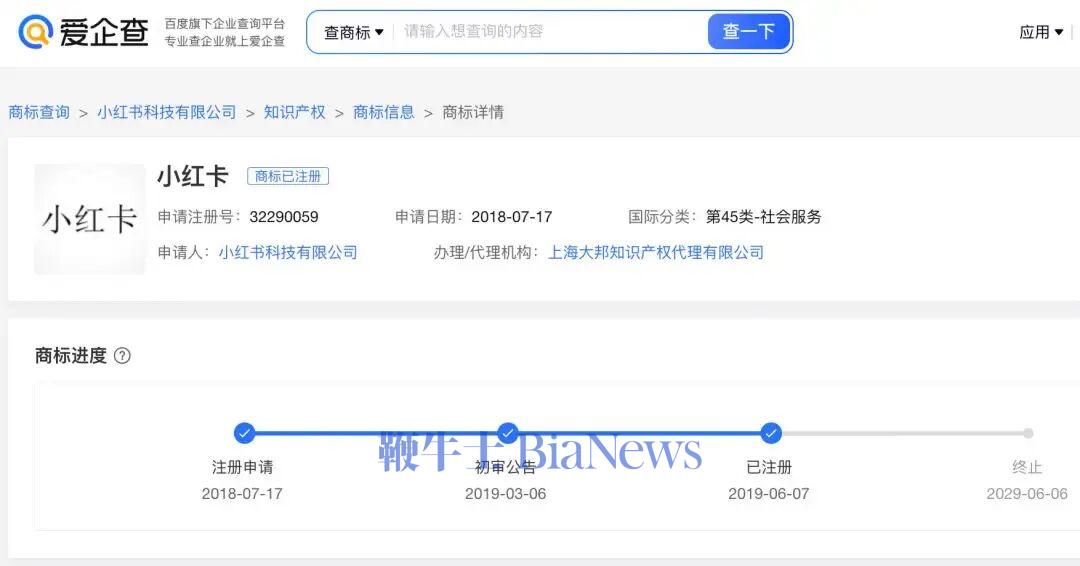Viewport: 1080px width, 566px height.
Task: Open 小红书科技有限公司 breadcrumb link
Action: pos(167,112)
